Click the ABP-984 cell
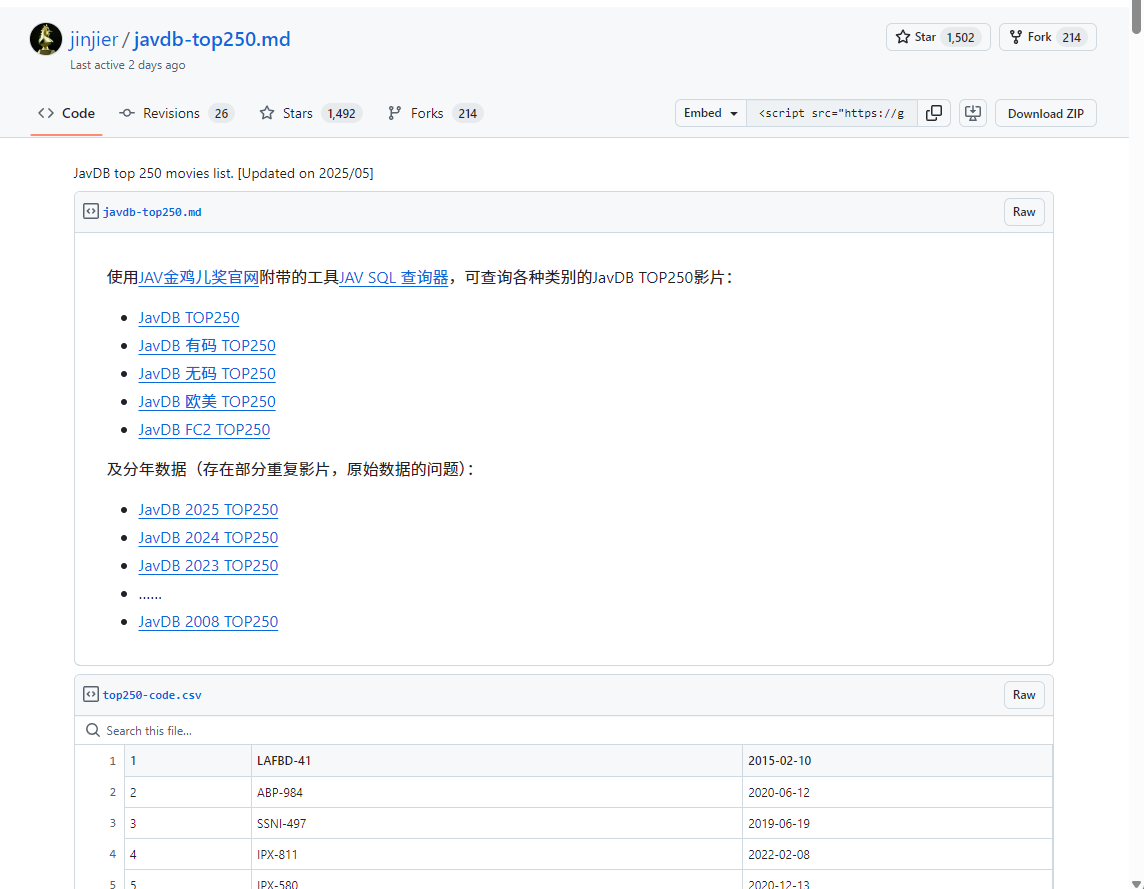 click(x=496, y=792)
